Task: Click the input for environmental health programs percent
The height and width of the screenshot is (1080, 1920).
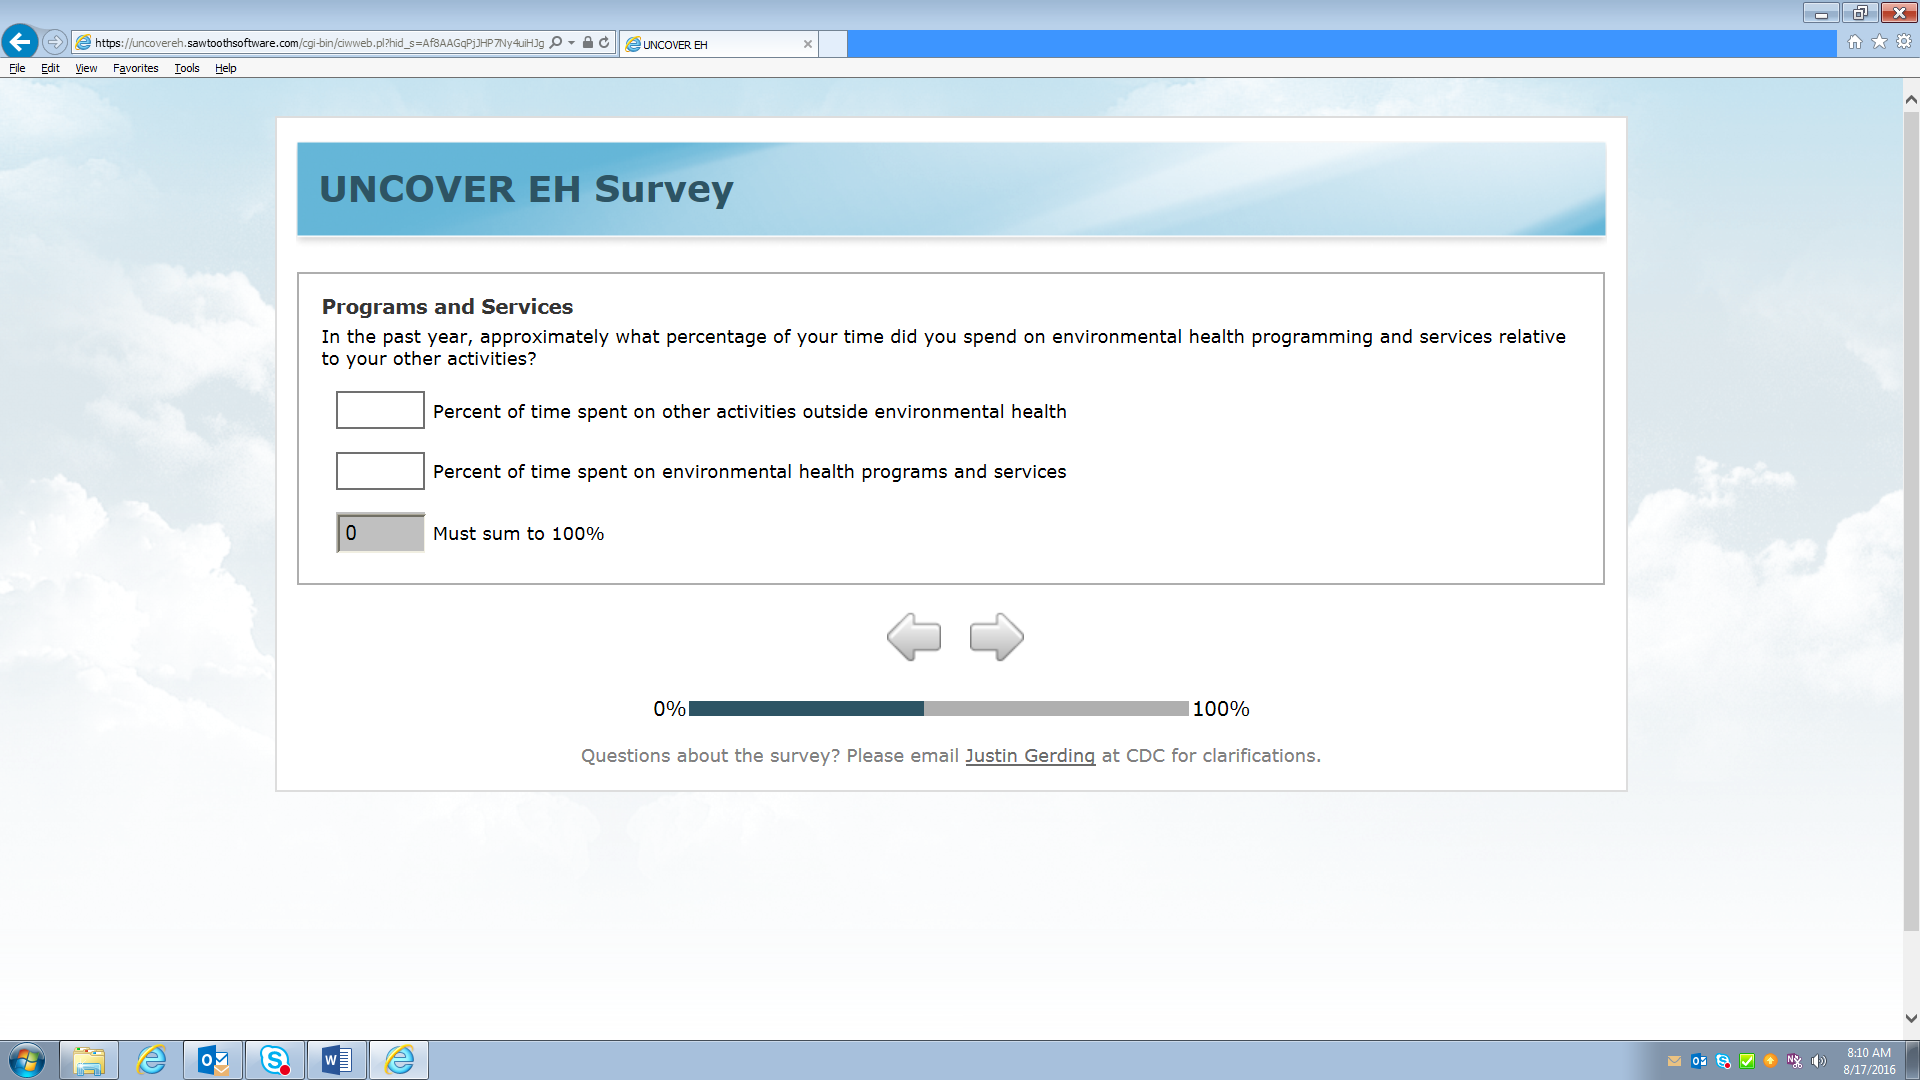Action: pos(380,471)
